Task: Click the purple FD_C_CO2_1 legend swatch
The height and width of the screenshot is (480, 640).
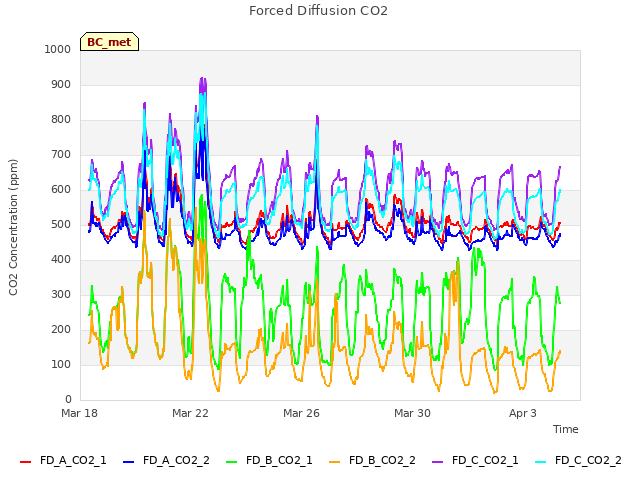Action: [x=437, y=462]
